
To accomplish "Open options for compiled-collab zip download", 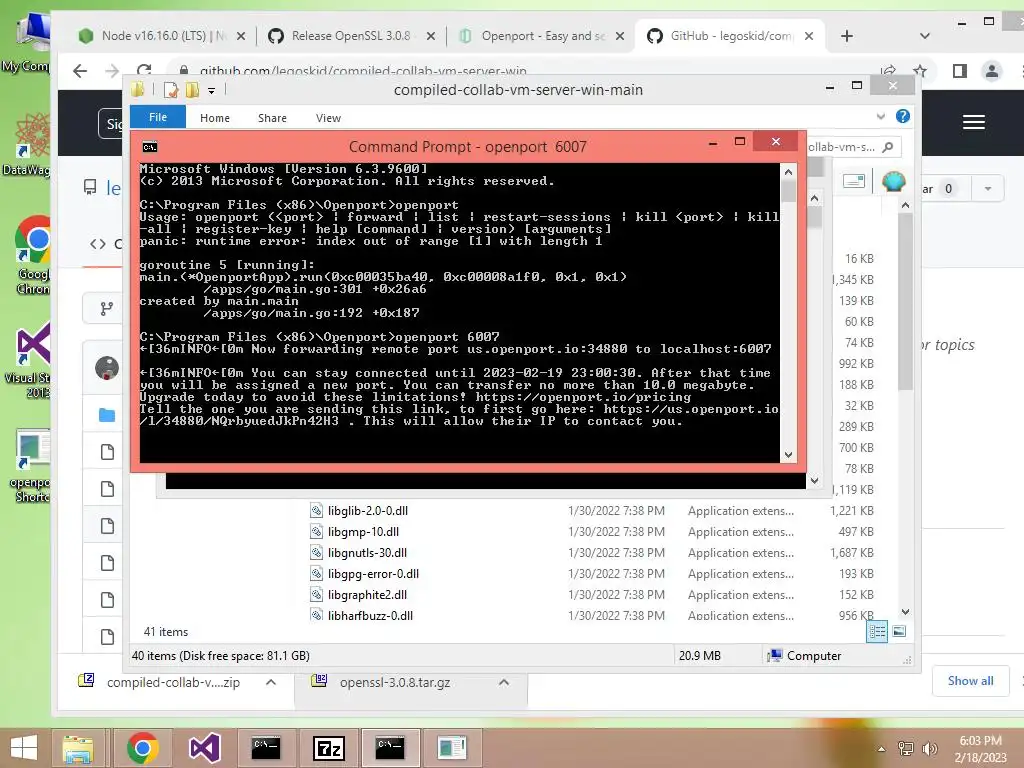I will pos(271,682).
